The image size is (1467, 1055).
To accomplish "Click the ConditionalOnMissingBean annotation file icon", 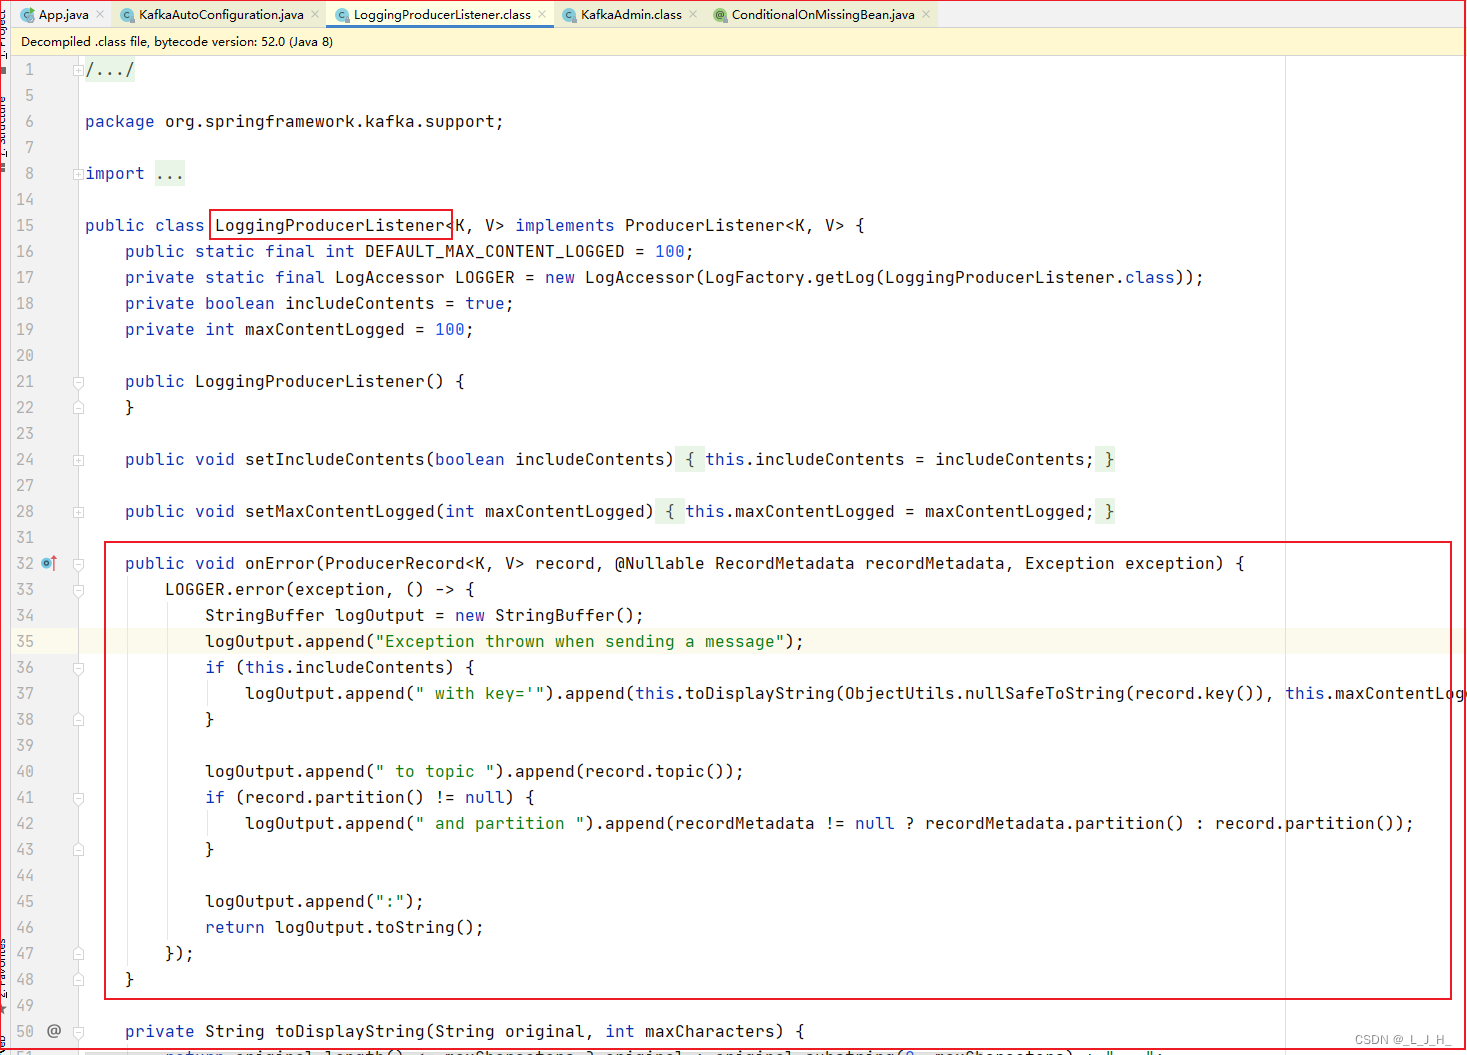I will (720, 14).
